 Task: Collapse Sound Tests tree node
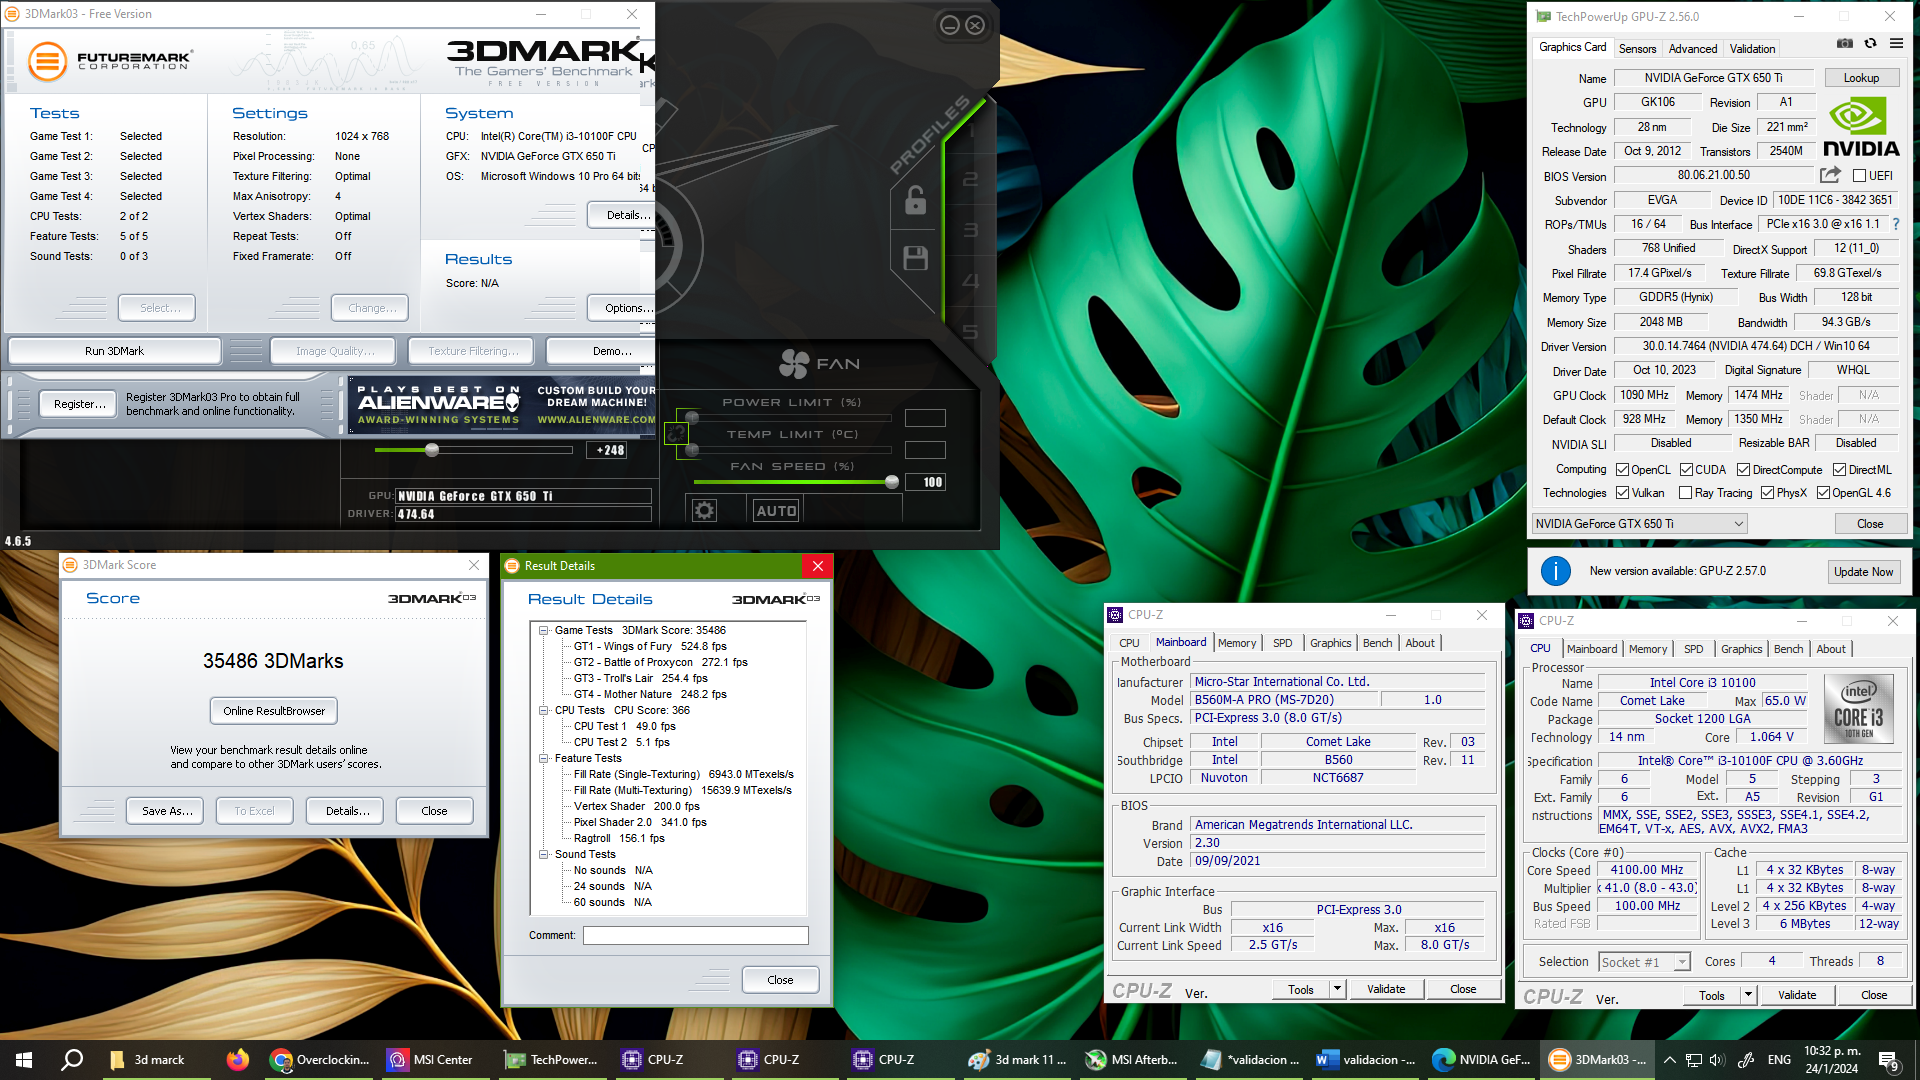click(x=544, y=855)
